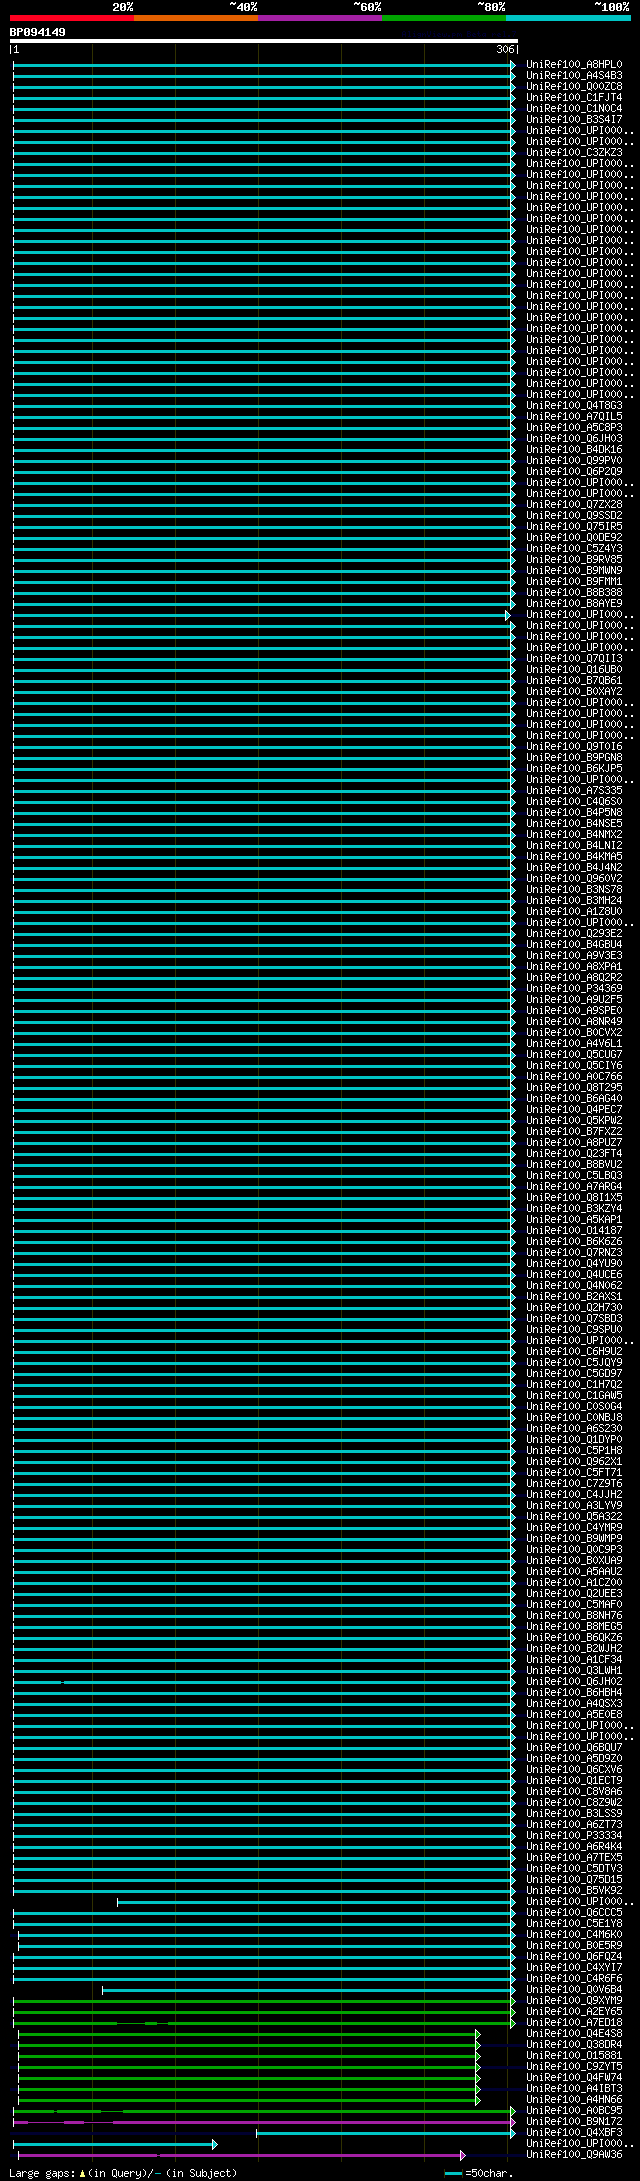Select the UniRef100_P34369 label
Image resolution: width=640 pixels, height=2181 pixels.
tap(574, 988)
